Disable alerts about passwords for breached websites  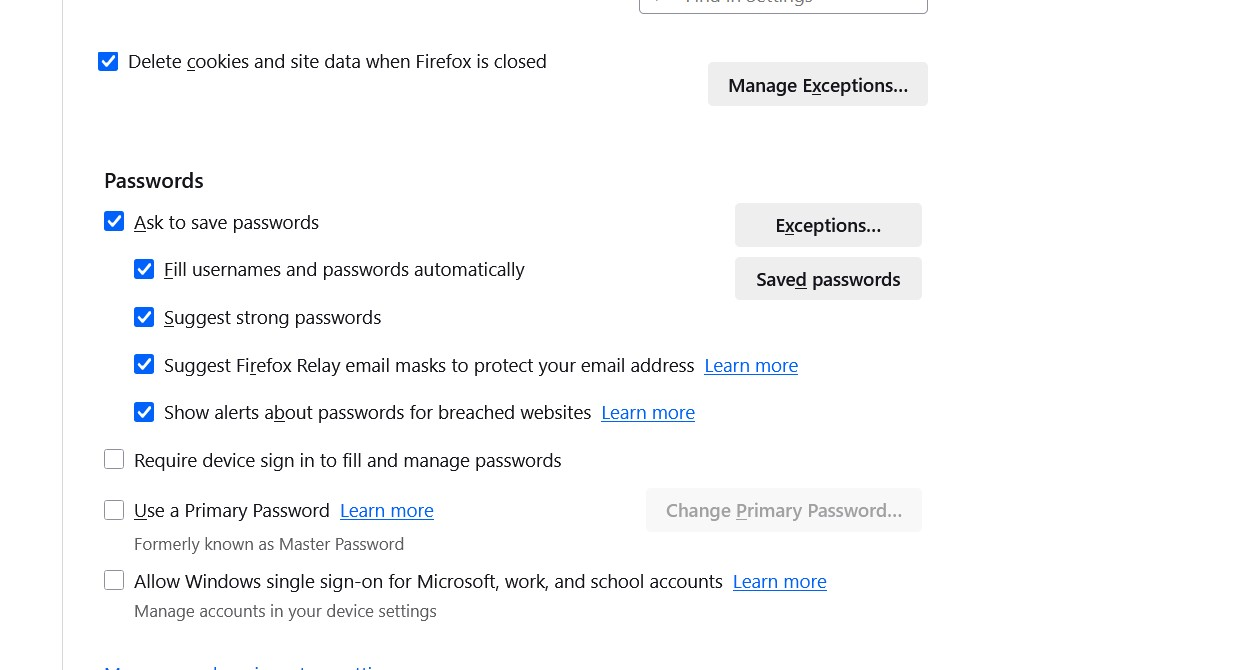pyautogui.click(x=144, y=412)
